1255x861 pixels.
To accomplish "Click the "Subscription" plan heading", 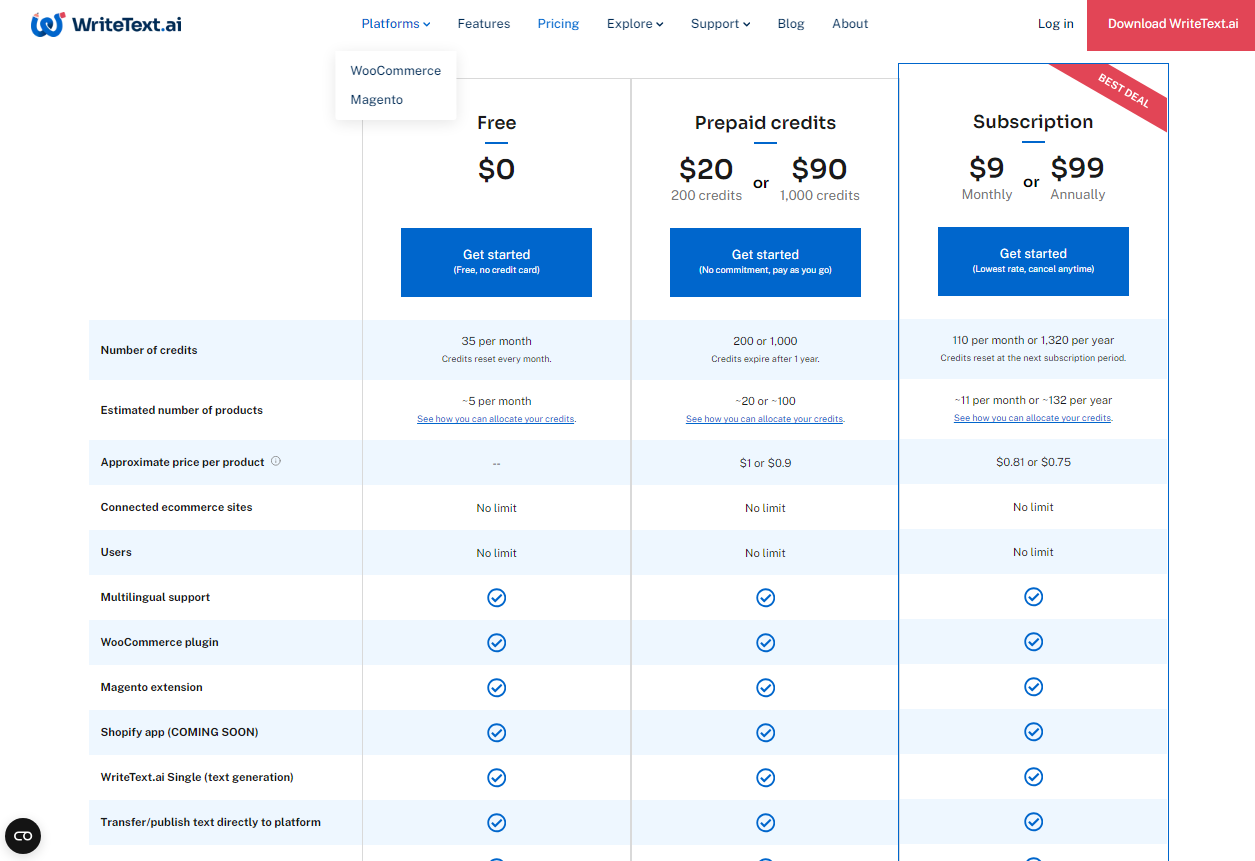I will click(x=1033, y=122).
